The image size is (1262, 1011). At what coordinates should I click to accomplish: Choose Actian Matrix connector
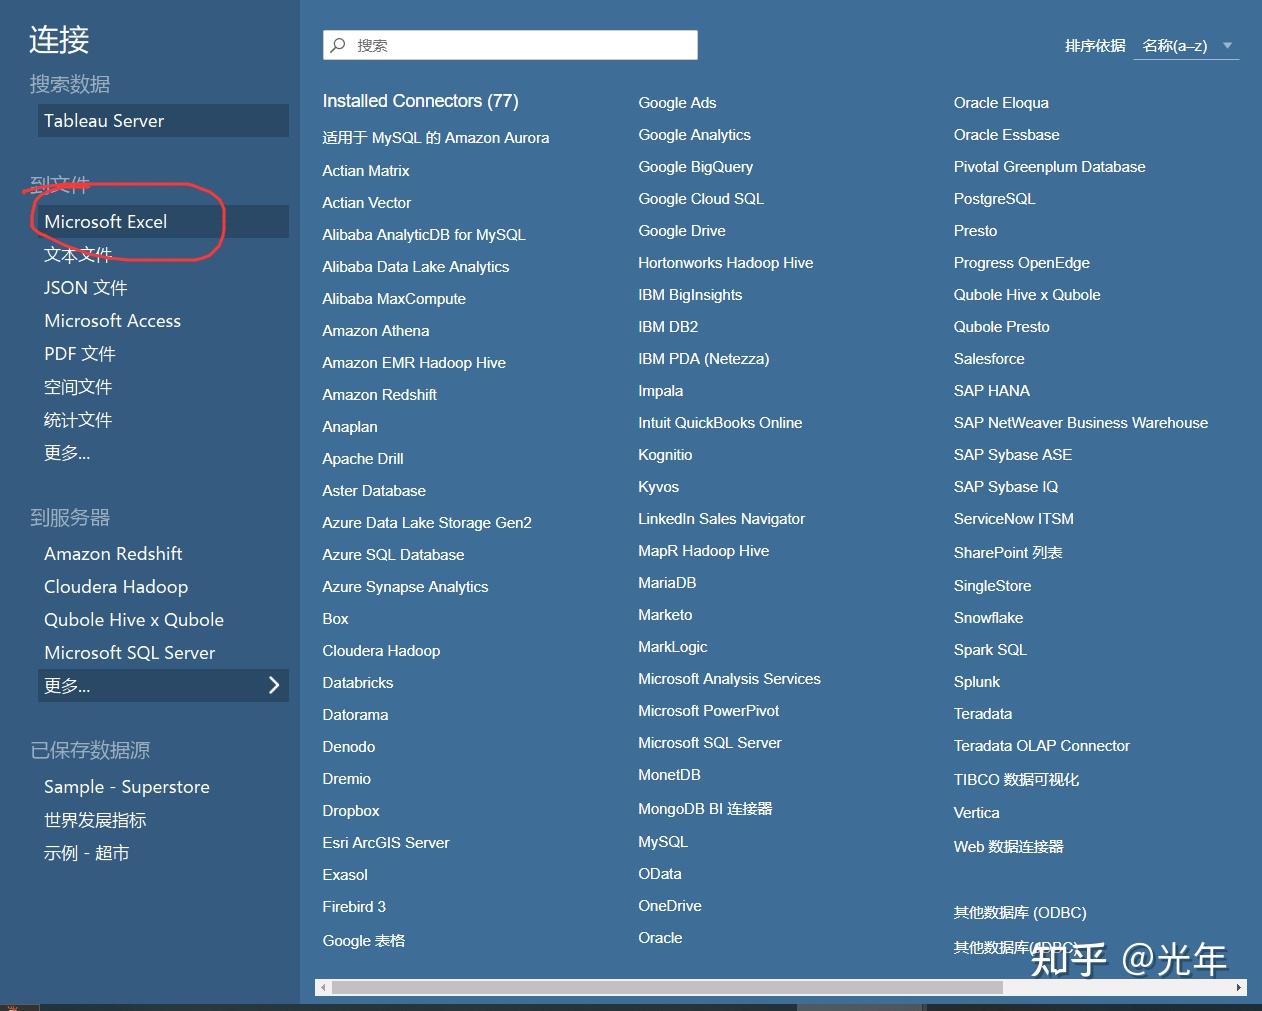[366, 171]
